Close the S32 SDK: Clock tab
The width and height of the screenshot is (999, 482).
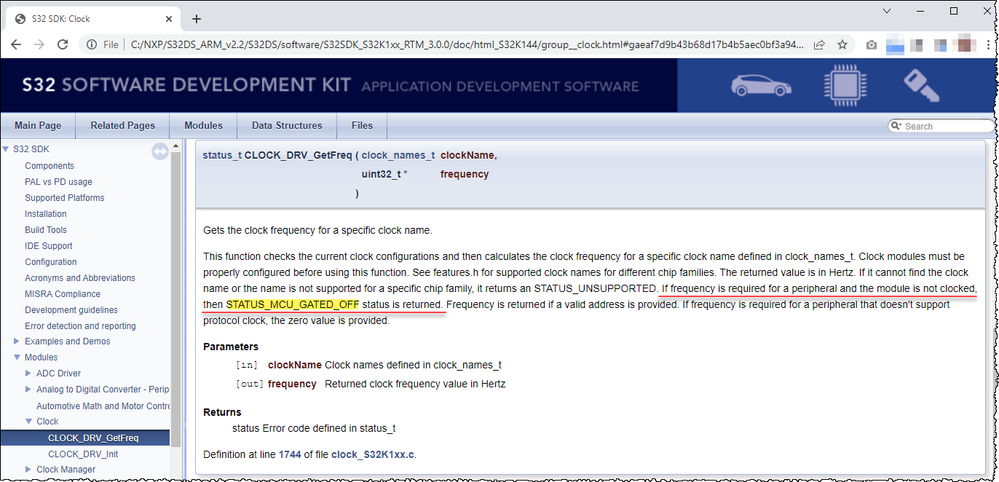[x=170, y=18]
